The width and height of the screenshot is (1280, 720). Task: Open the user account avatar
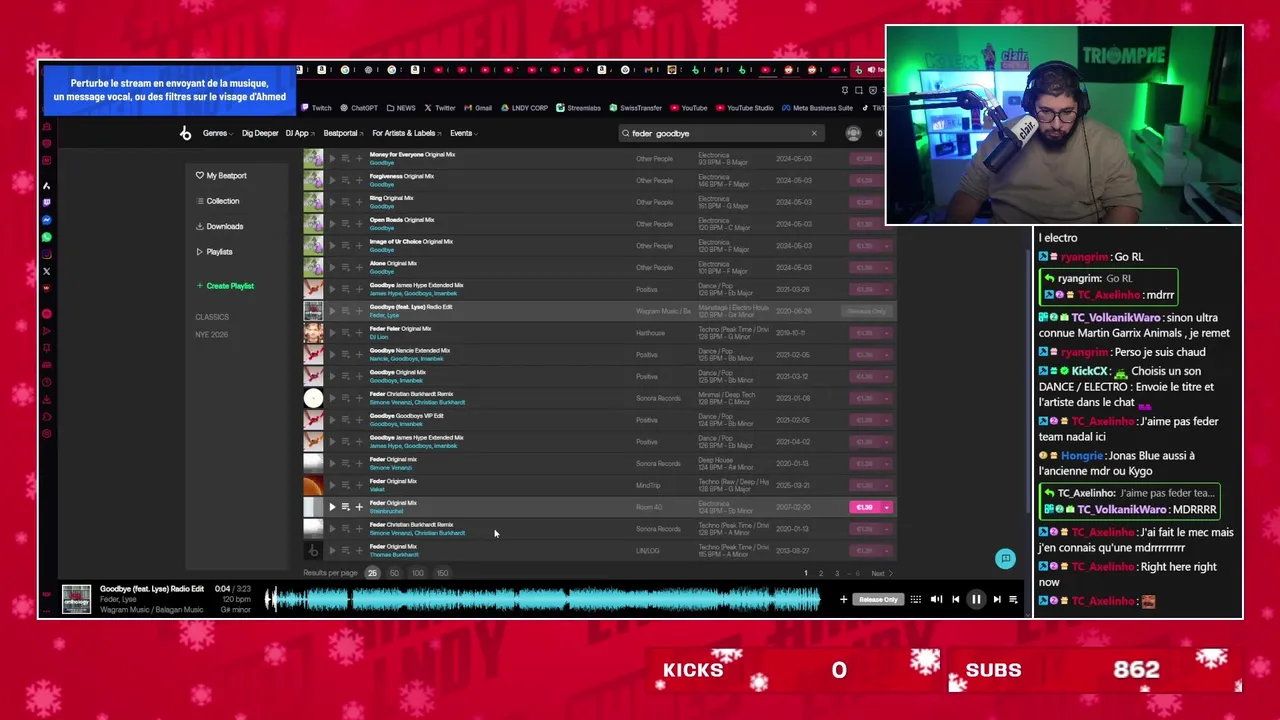(x=853, y=133)
